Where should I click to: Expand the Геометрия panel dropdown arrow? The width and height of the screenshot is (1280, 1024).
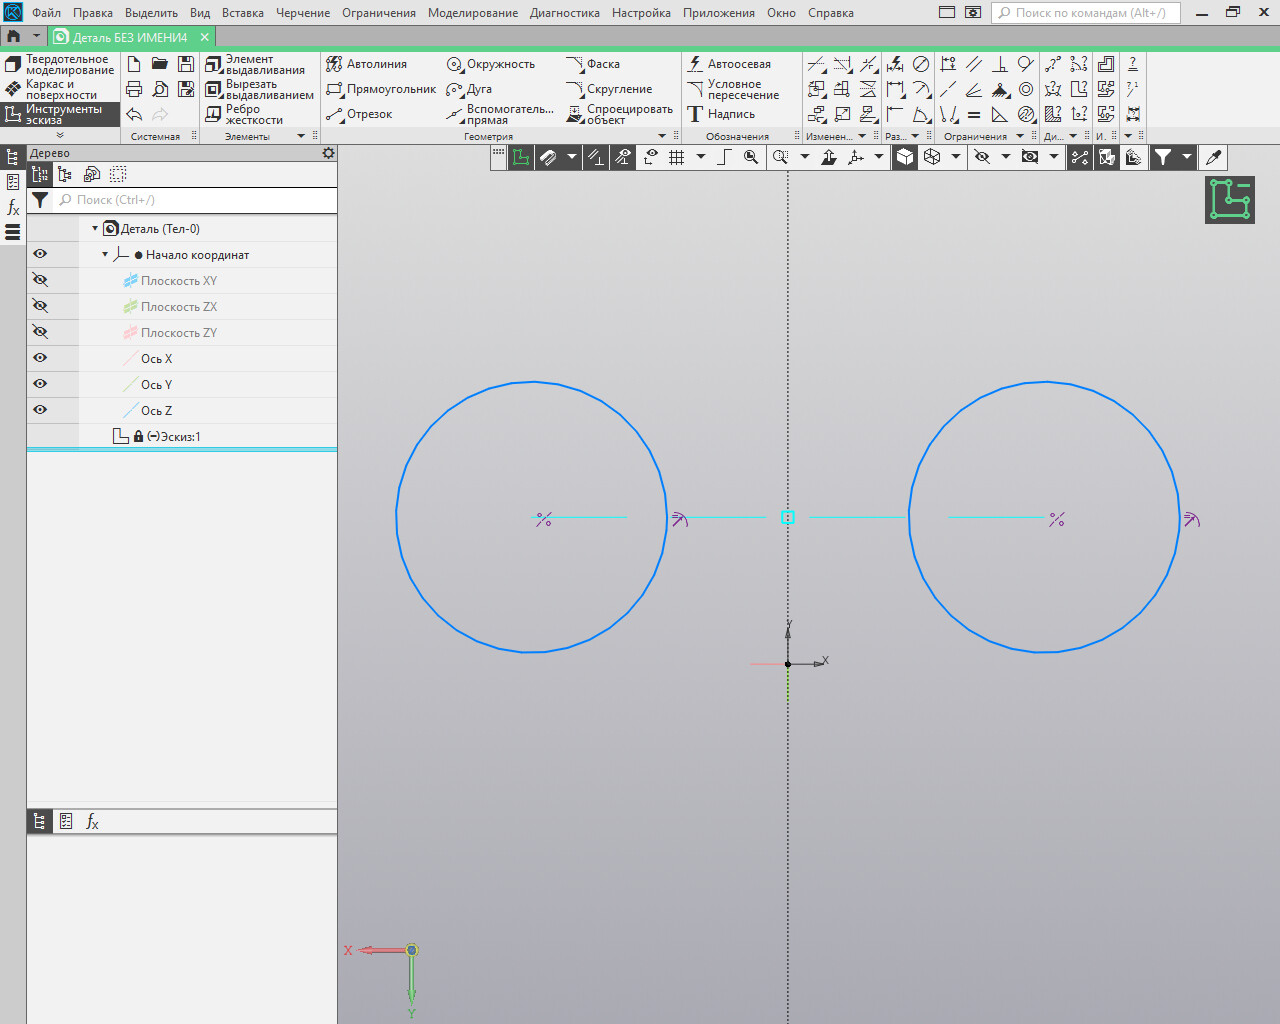[x=661, y=136]
